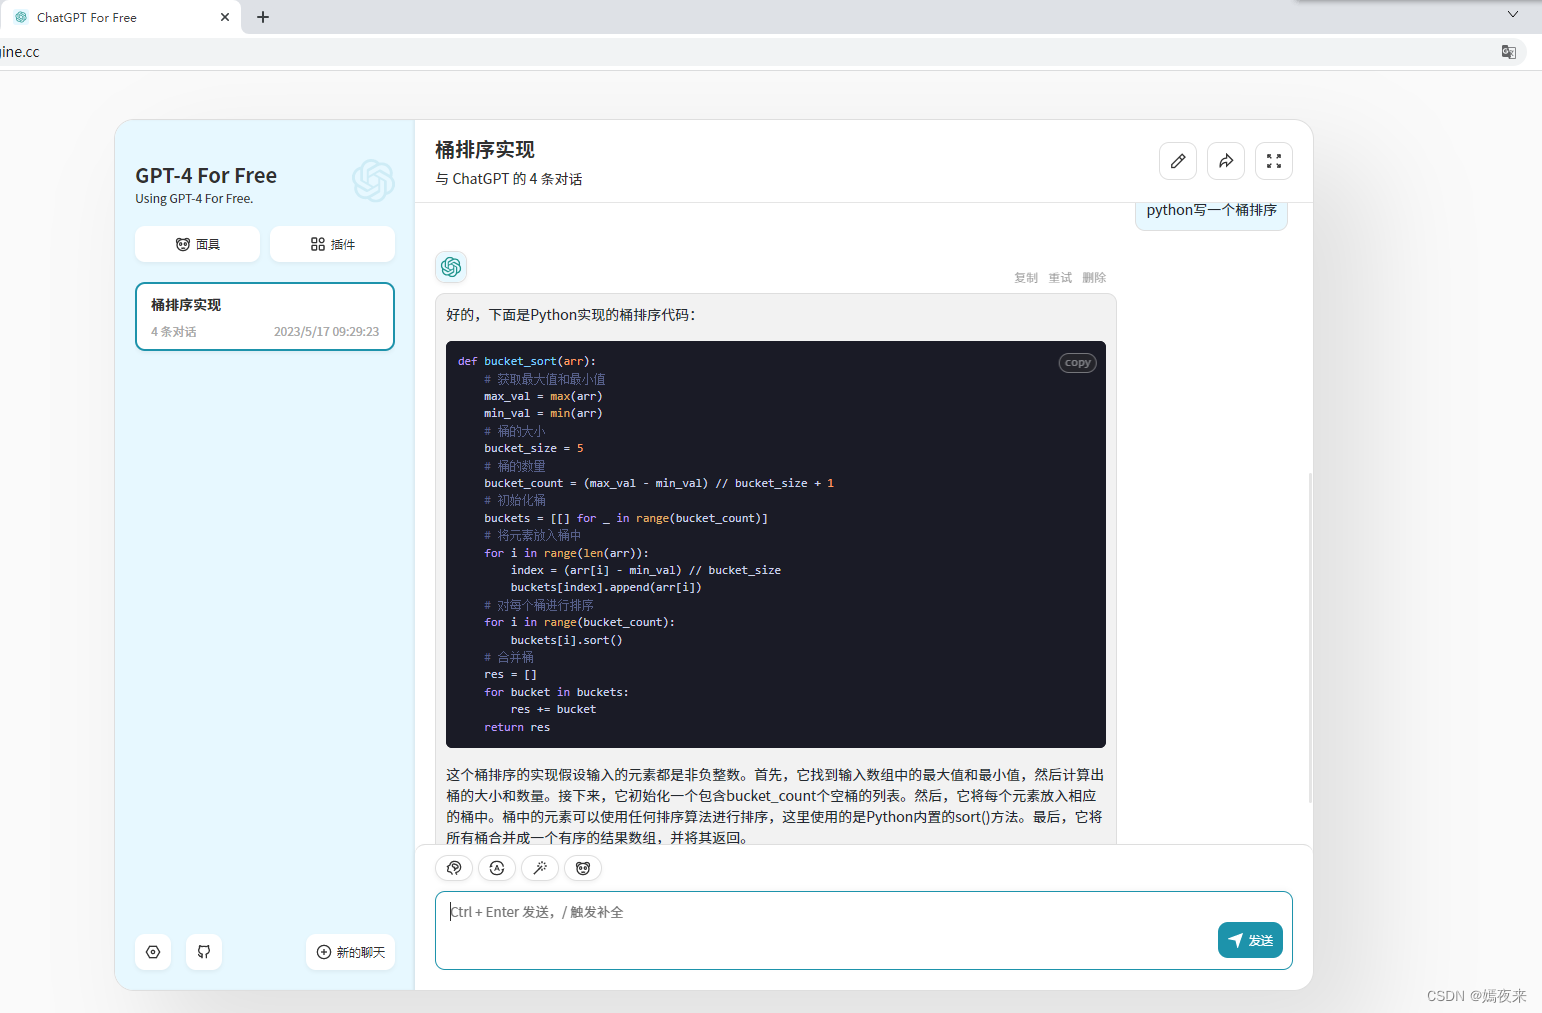Click the circular 'A' auto theme icon
Screen dimensions: 1542x1013
(497, 868)
